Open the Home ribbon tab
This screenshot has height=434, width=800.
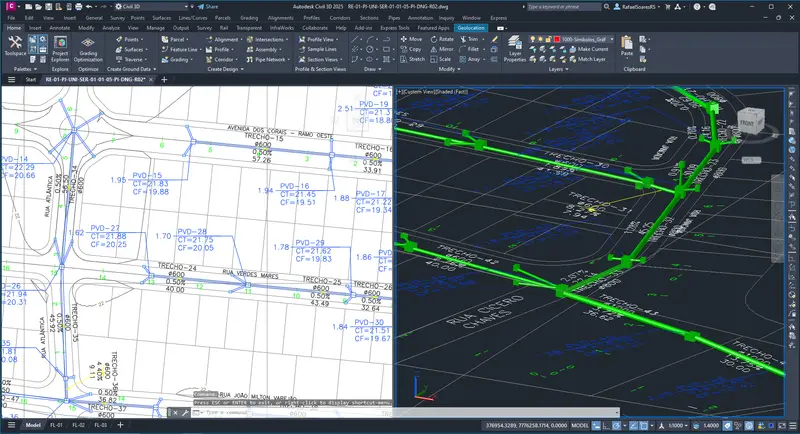coord(14,28)
